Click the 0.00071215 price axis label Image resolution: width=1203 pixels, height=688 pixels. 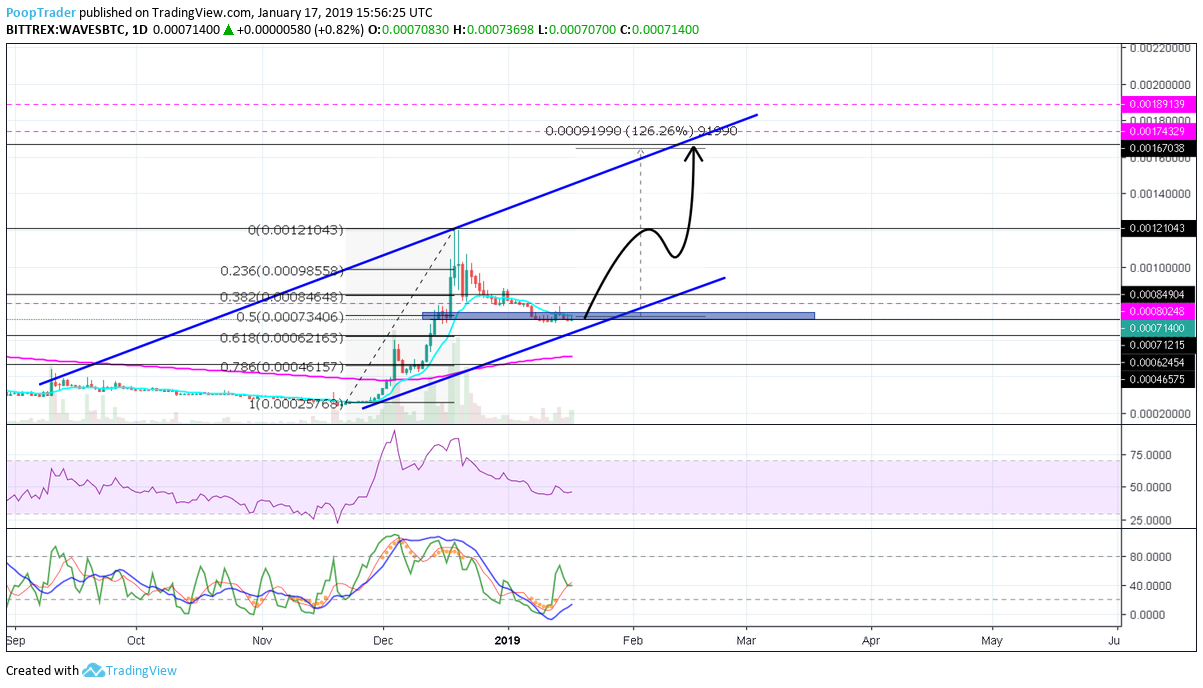[1156, 345]
